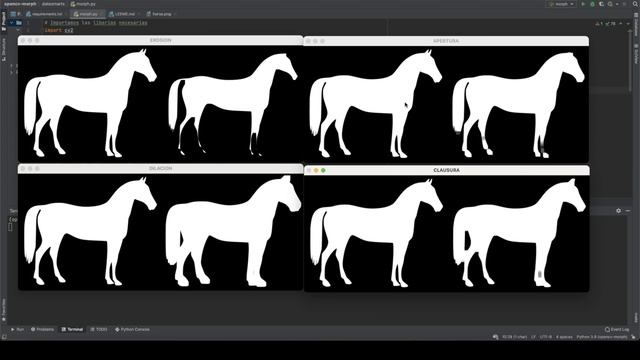Viewport: 640px width, 360px height.
Task: Click the closed horse image in CLAUSURA window
Action: click(519, 233)
